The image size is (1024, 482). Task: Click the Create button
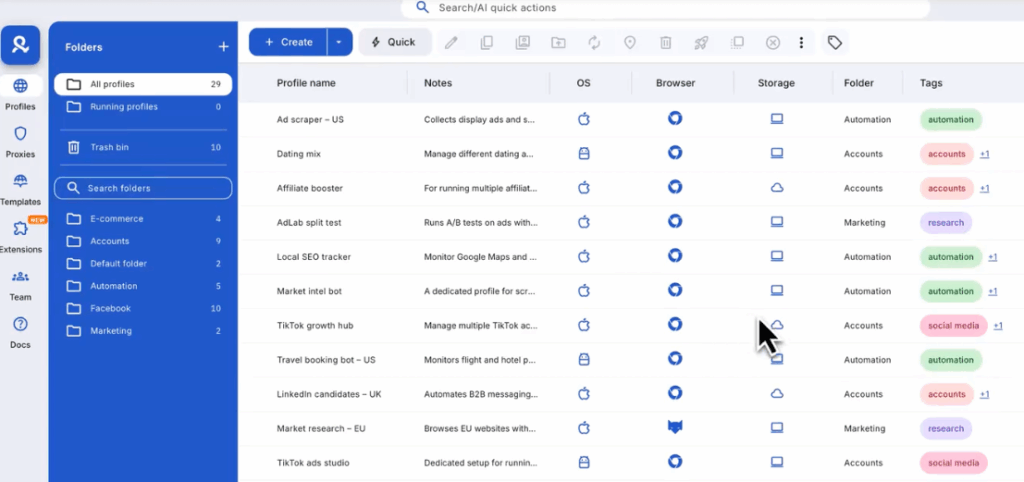point(288,42)
